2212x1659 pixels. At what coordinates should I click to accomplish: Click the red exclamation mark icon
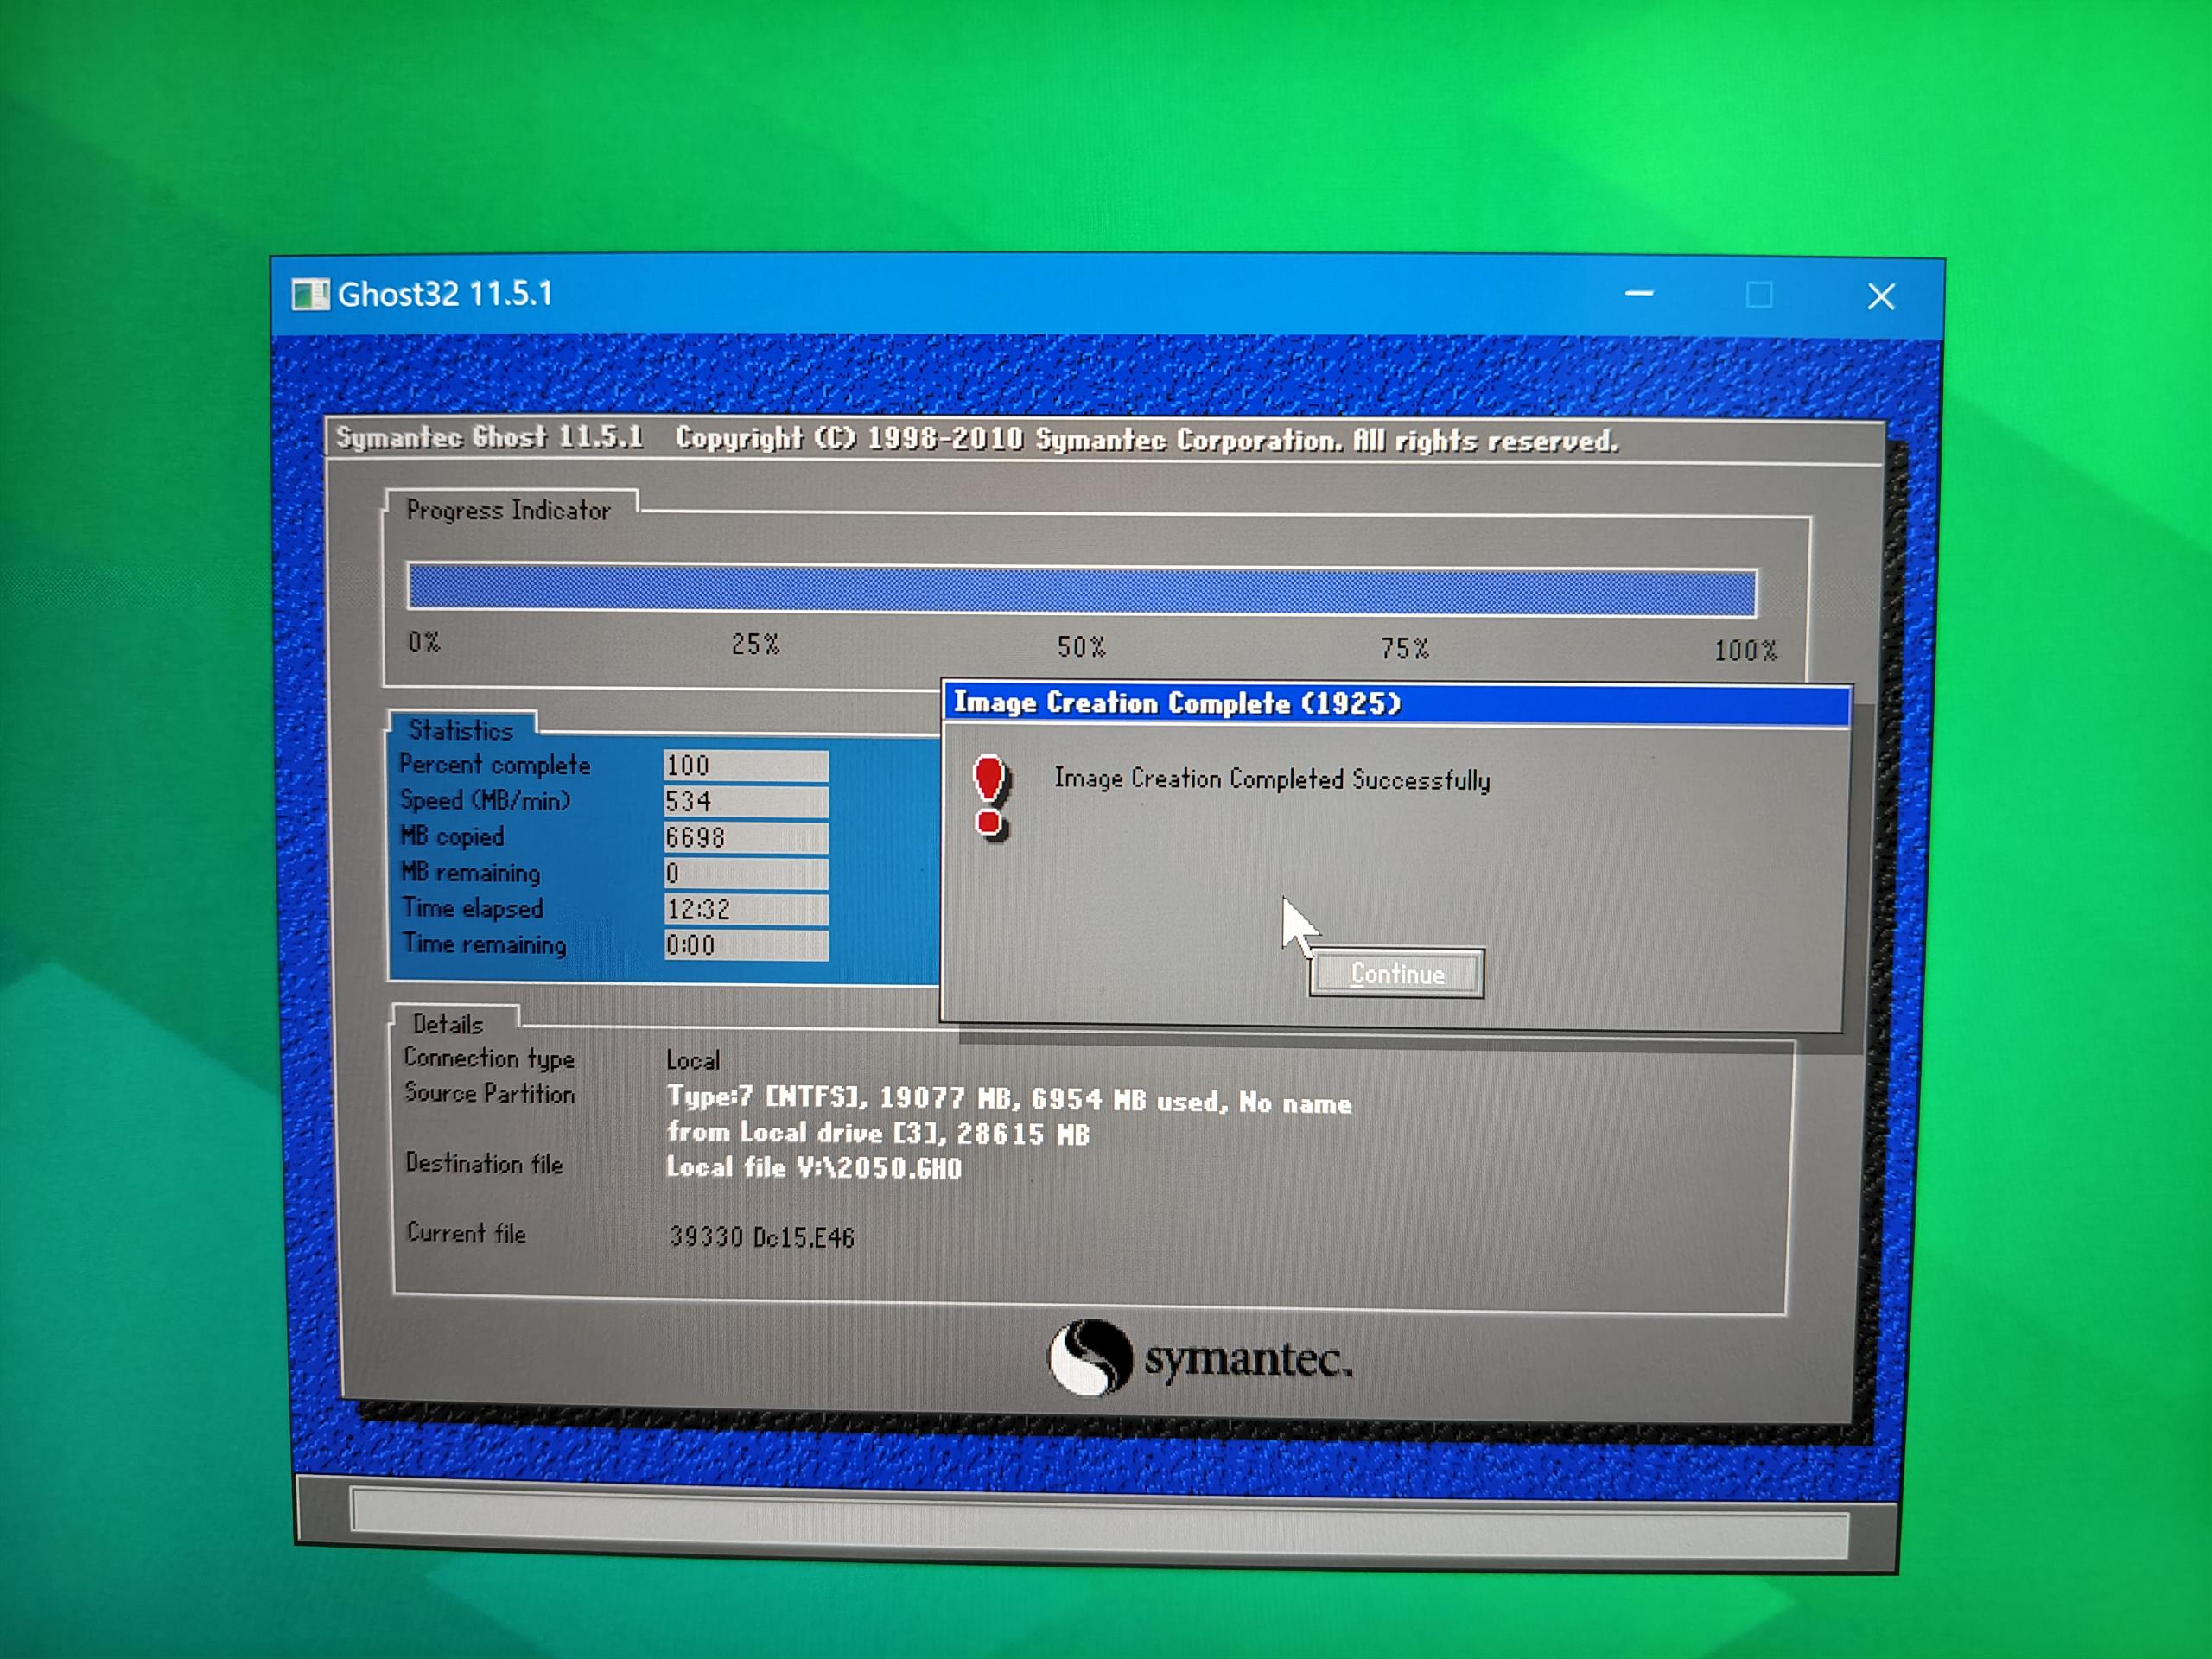tap(990, 797)
